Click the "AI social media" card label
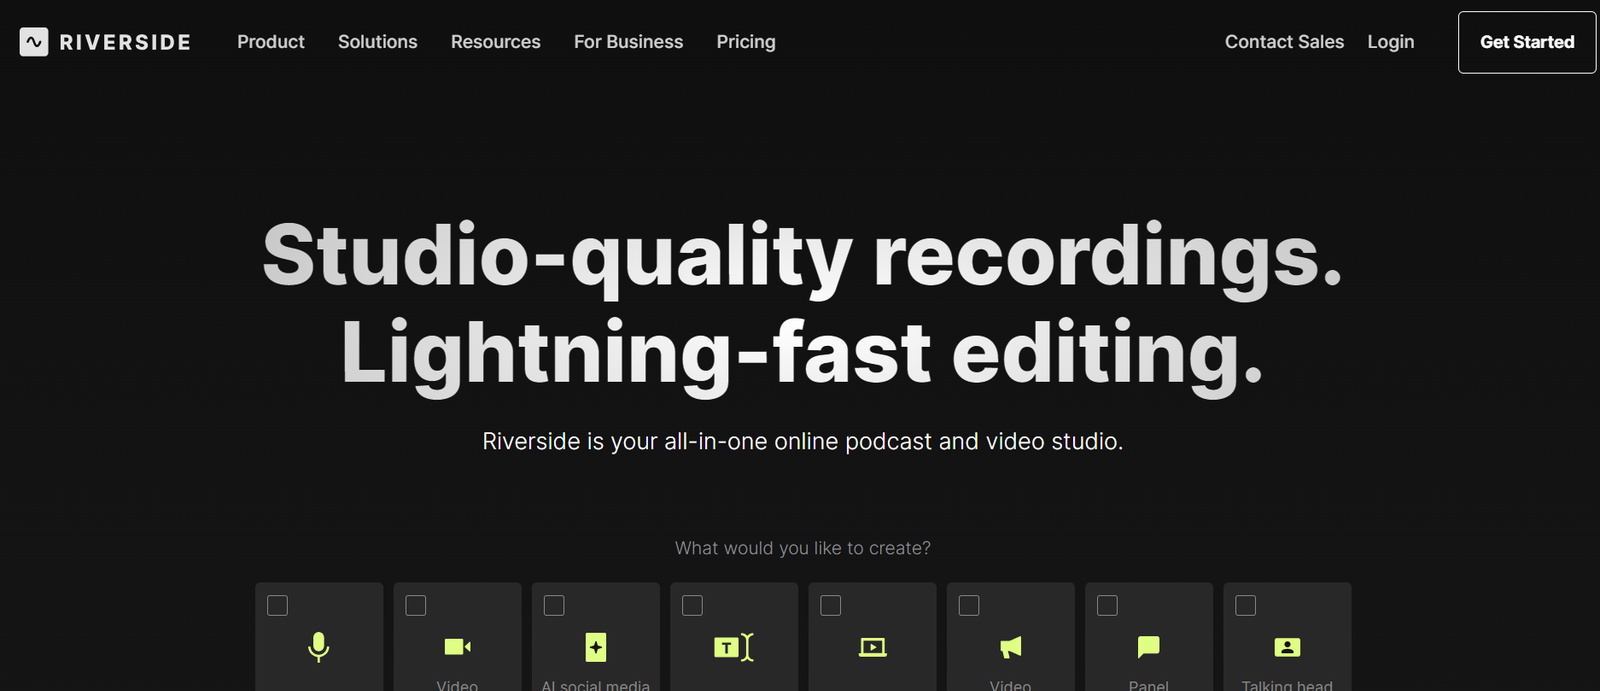Viewport: 1600px width, 691px height. [596, 685]
